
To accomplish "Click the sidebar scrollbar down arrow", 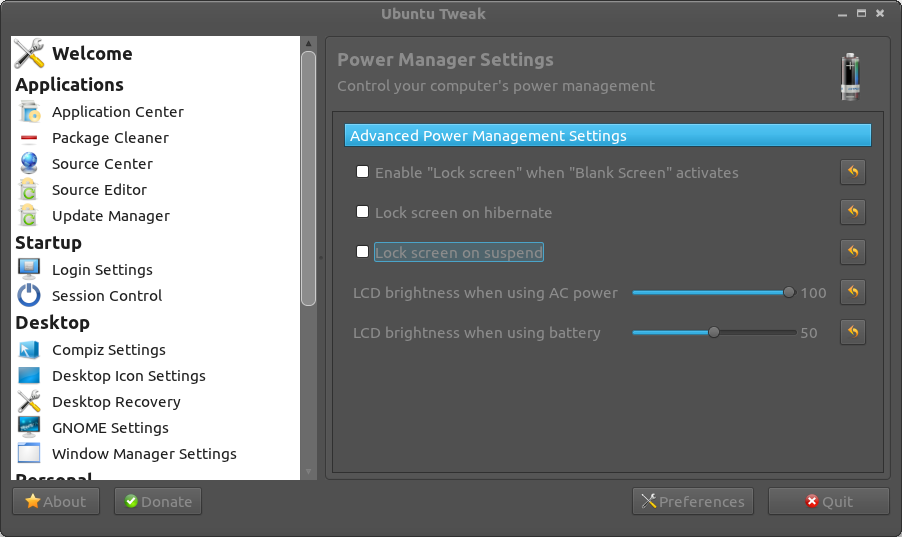I will click(x=308, y=471).
